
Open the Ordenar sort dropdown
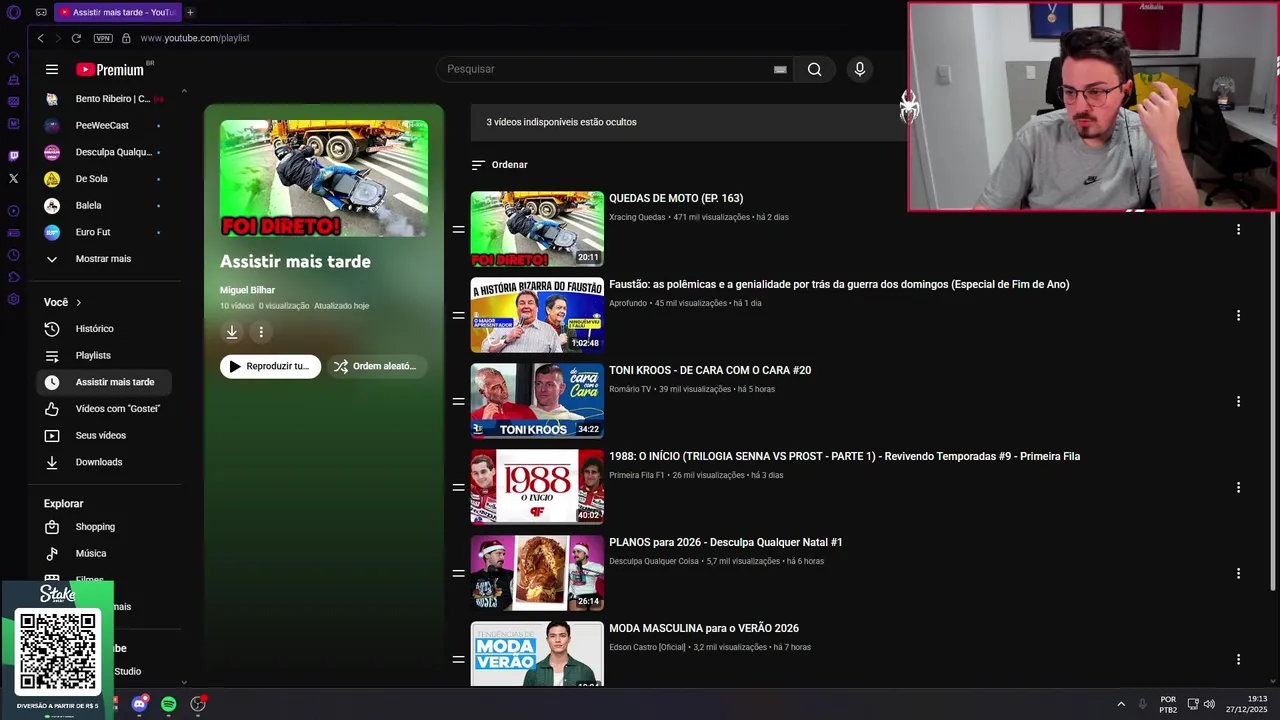coord(500,165)
